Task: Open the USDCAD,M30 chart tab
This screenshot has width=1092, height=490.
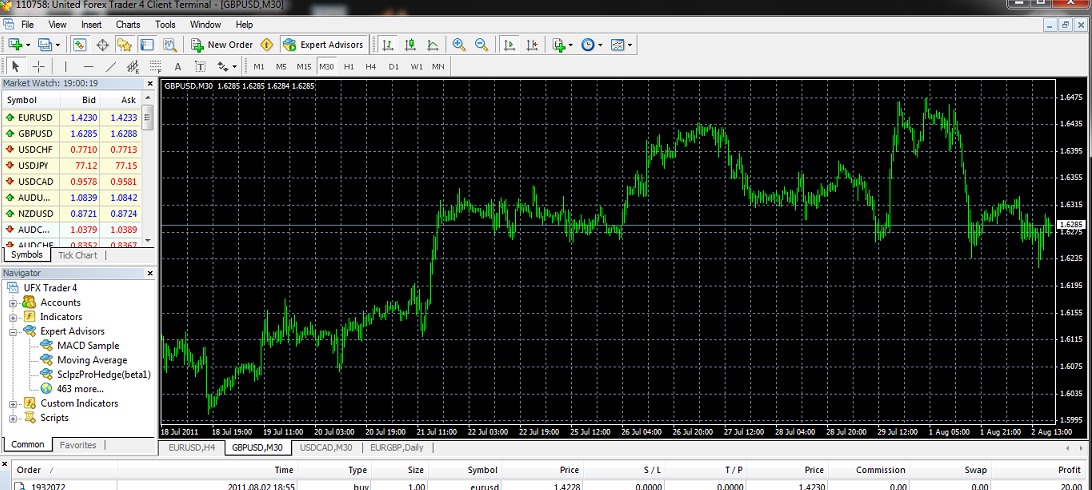Action: tap(326, 448)
